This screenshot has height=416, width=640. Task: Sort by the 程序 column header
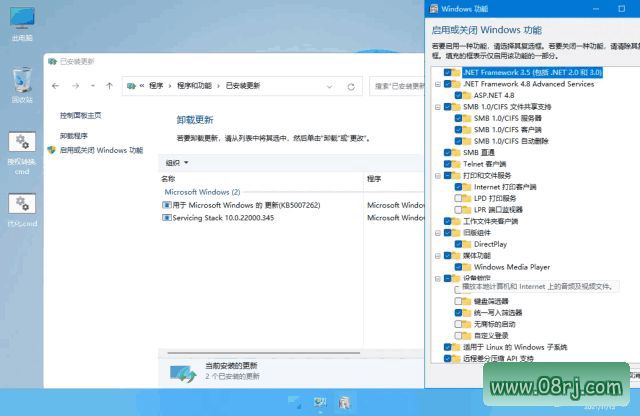[374, 179]
